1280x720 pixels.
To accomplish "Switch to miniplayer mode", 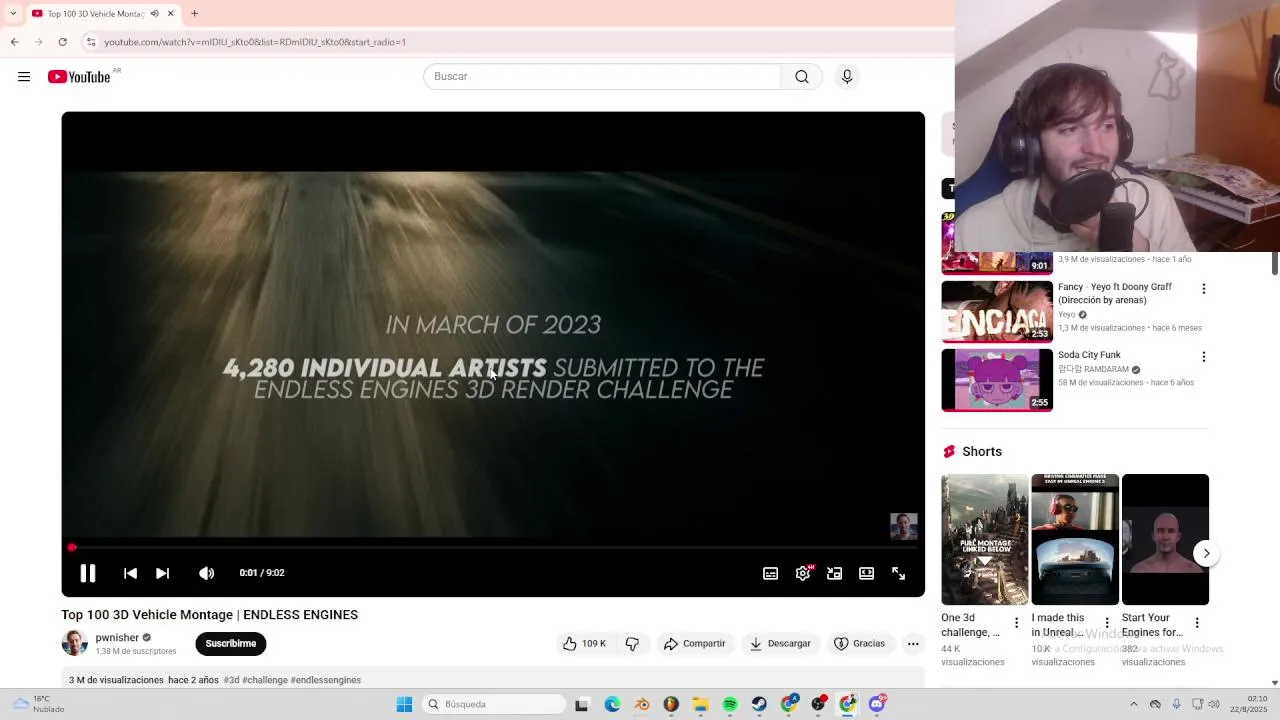I will 834,573.
